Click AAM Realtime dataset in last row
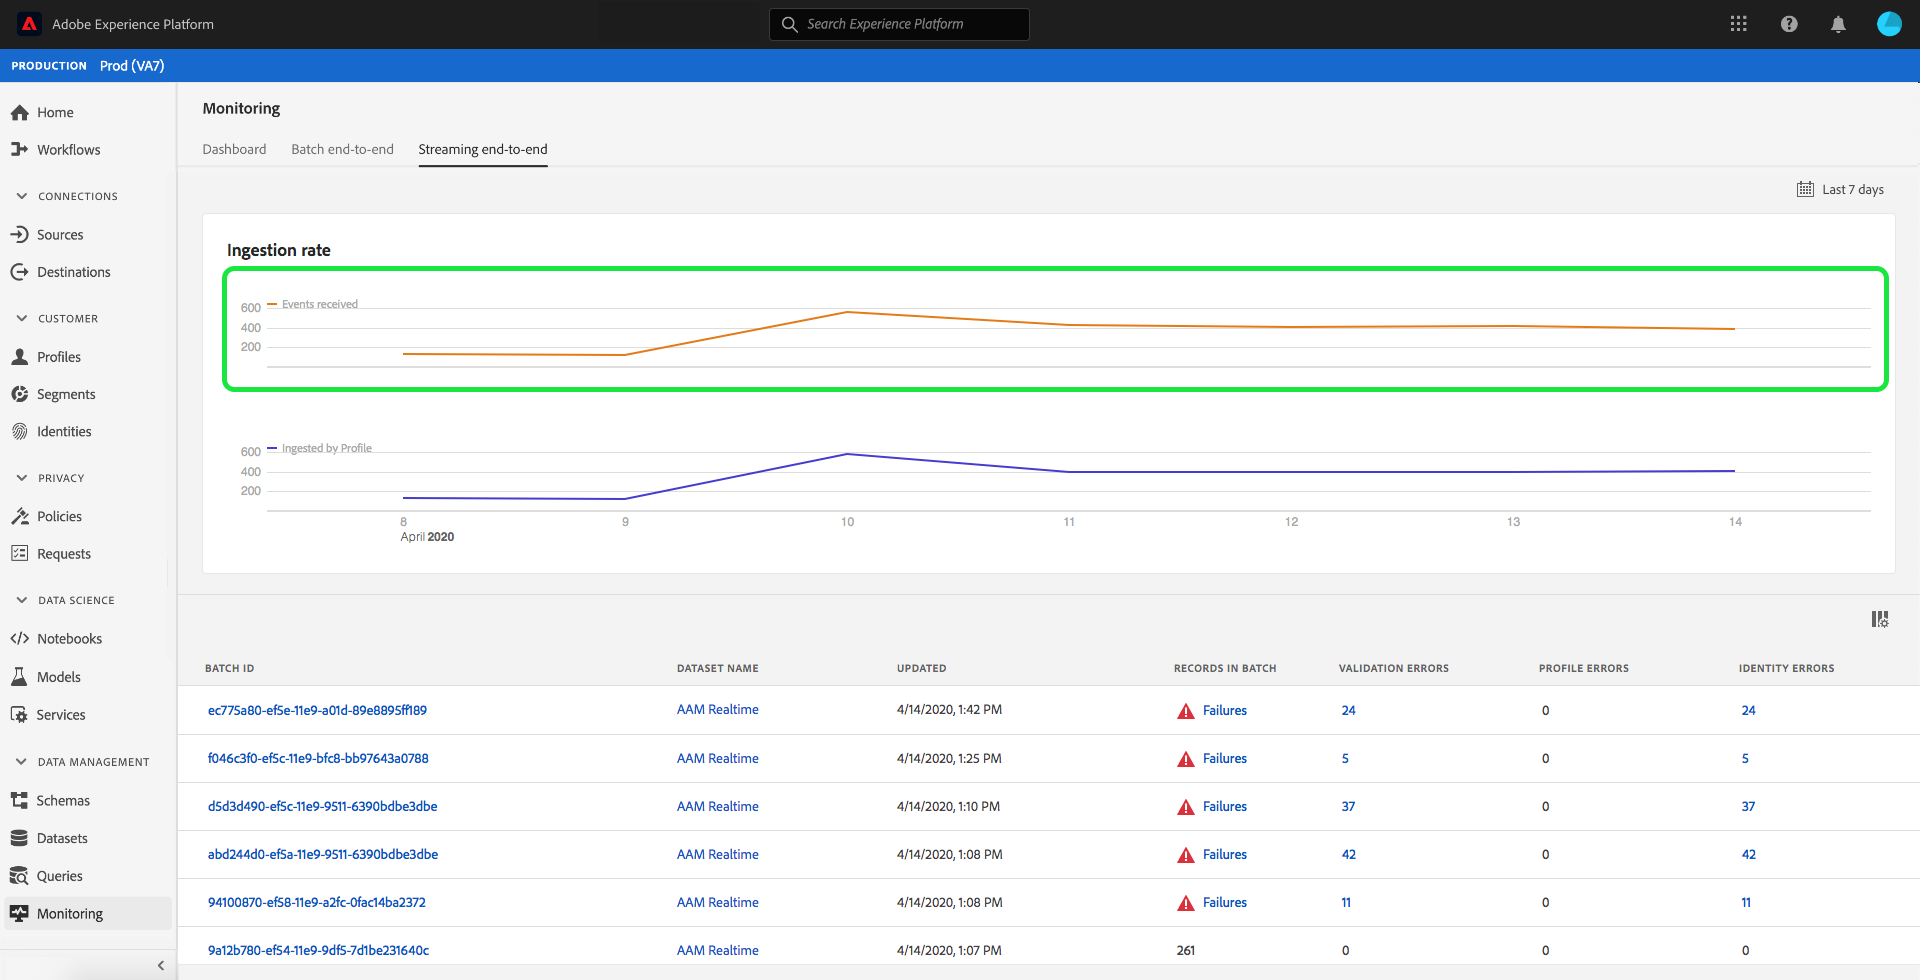 coord(717,950)
